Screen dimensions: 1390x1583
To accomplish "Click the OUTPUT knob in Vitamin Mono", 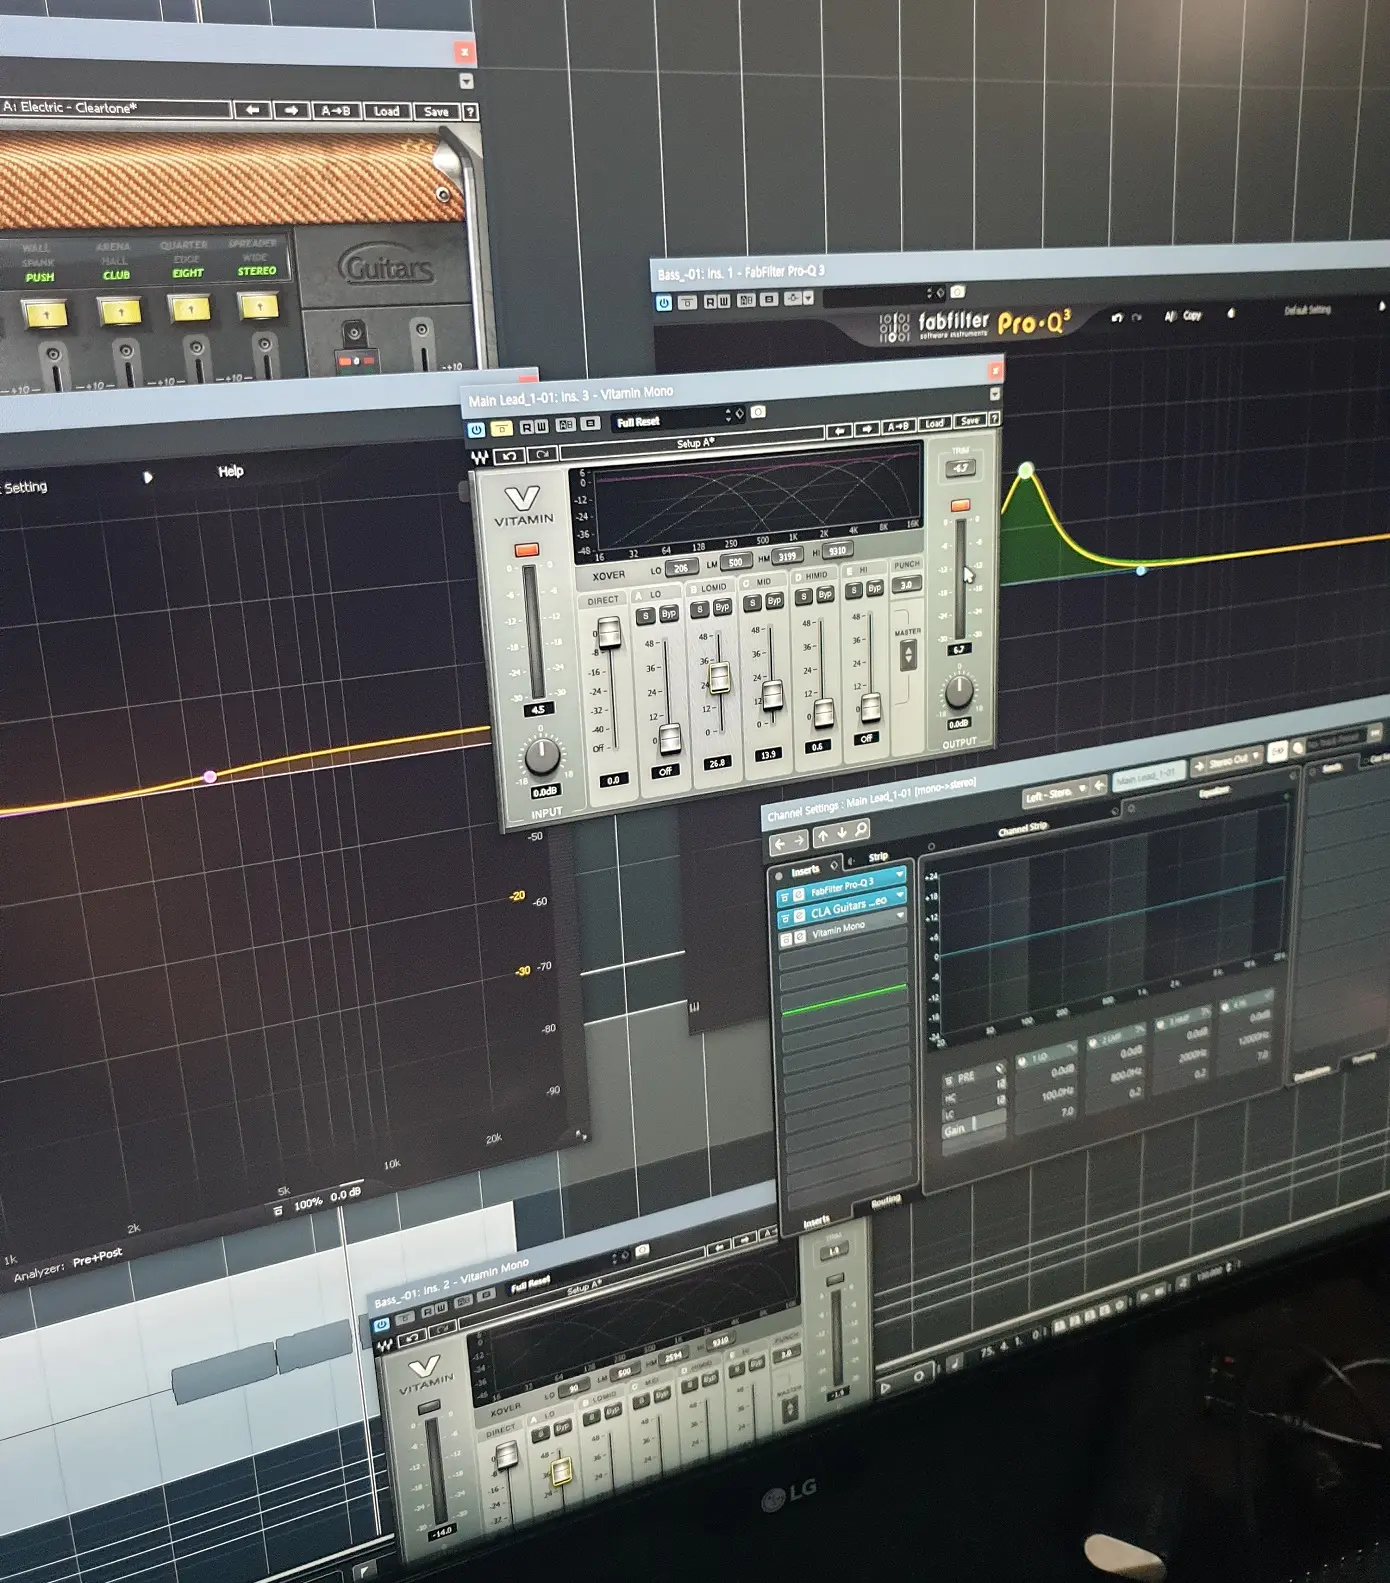I will 959,689.
